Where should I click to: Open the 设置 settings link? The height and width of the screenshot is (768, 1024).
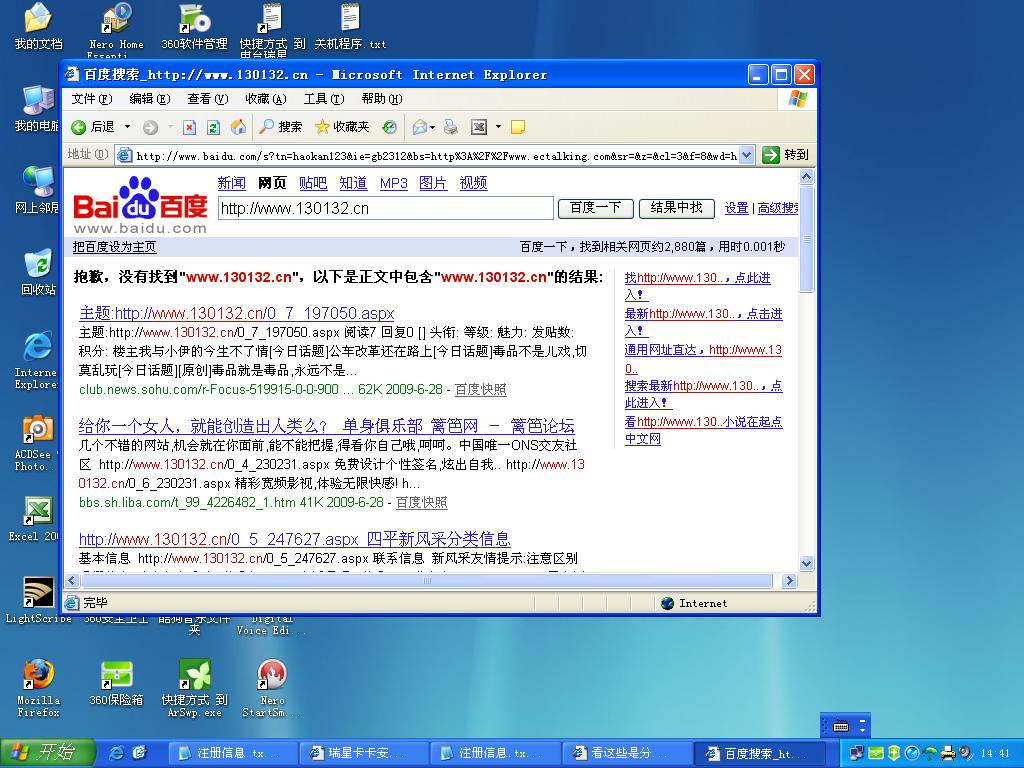click(x=737, y=208)
